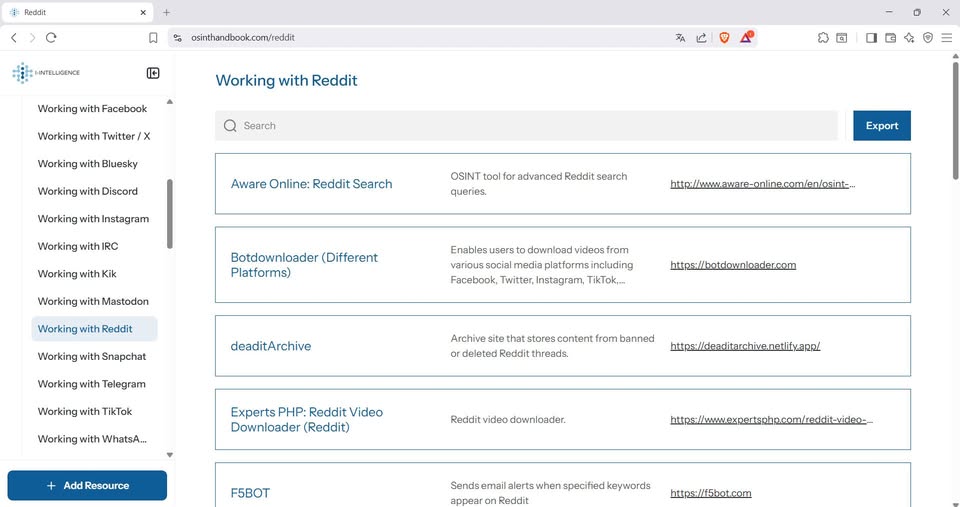Click the main page scrollbar thumb
Image resolution: width=960 pixels, height=507 pixels.
[x=955, y=120]
